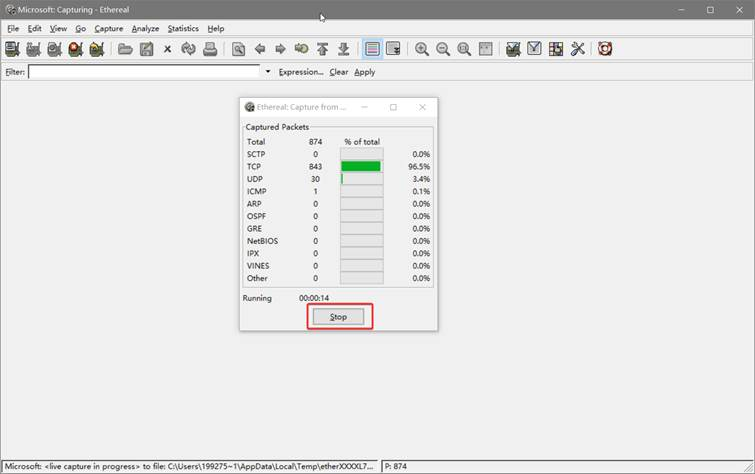The width and height of the screenshot is (755, 474).
Task: Open the filter Expression... dialog
Action: [301, 72]
